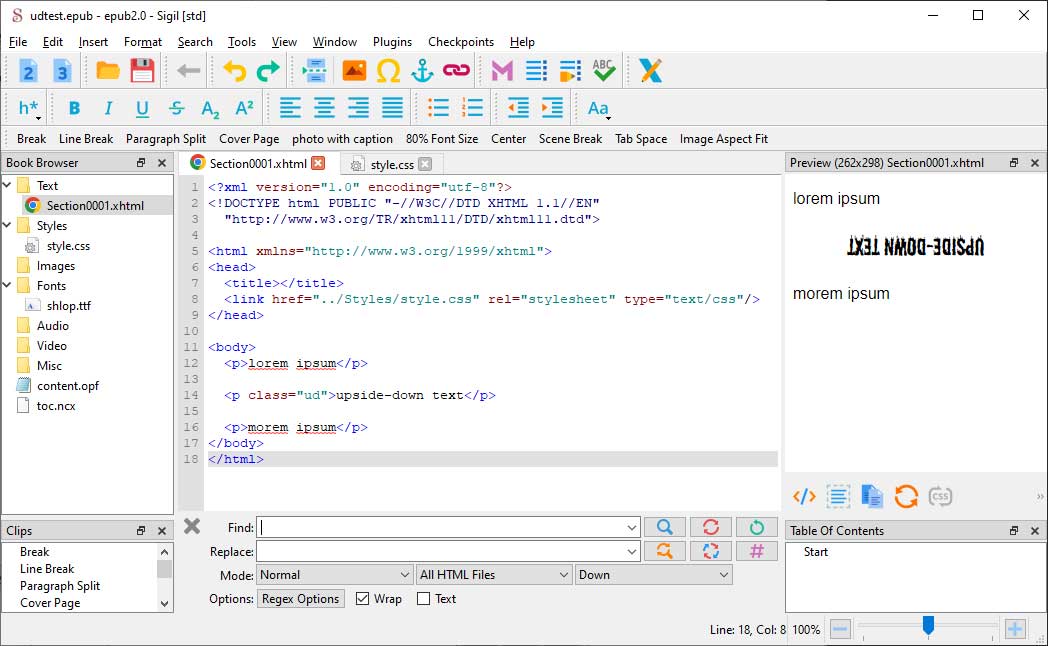The width and height of the screenshot is (1048, 646).
Task: Enable the Text checkbox option
Action: tap(423, 599)
